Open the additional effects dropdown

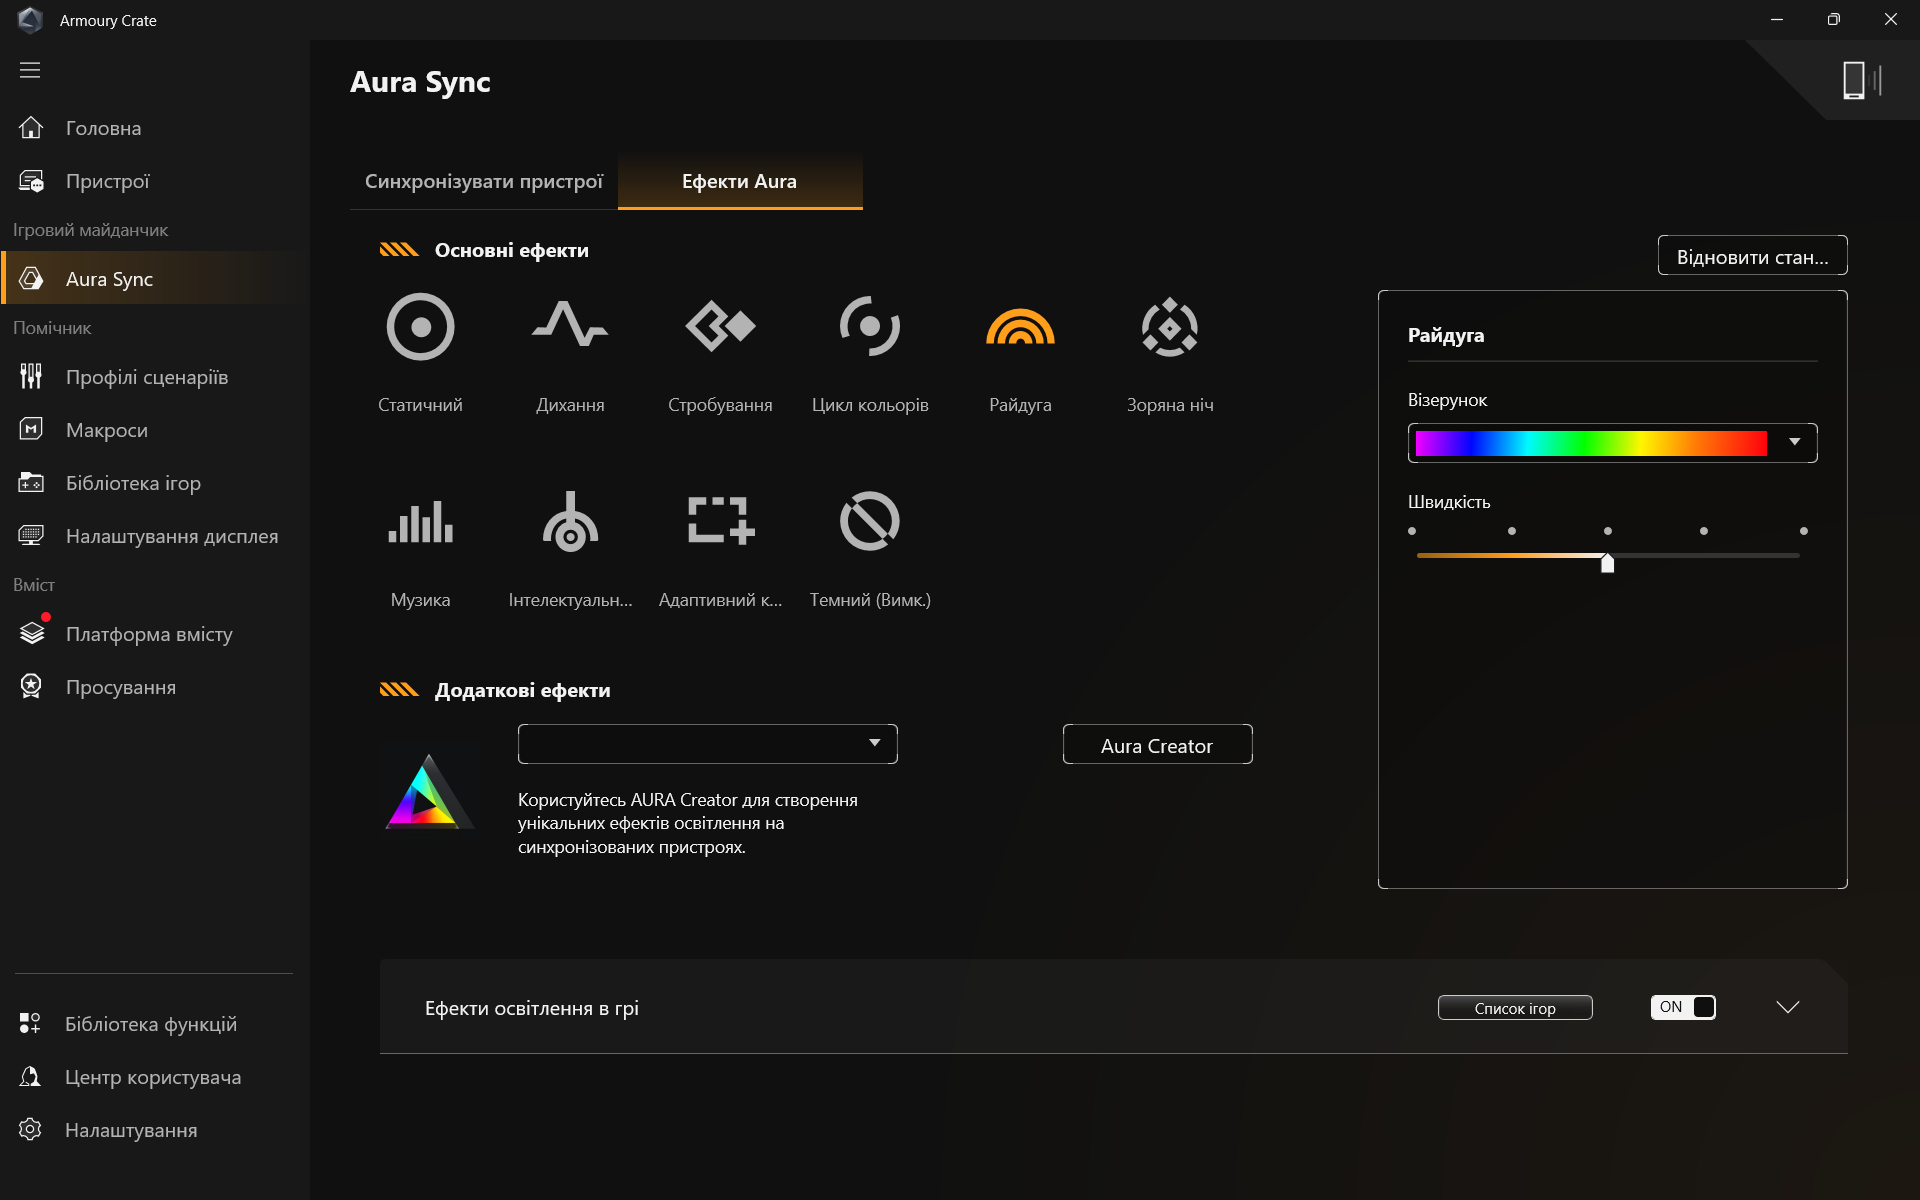(707, 744)
